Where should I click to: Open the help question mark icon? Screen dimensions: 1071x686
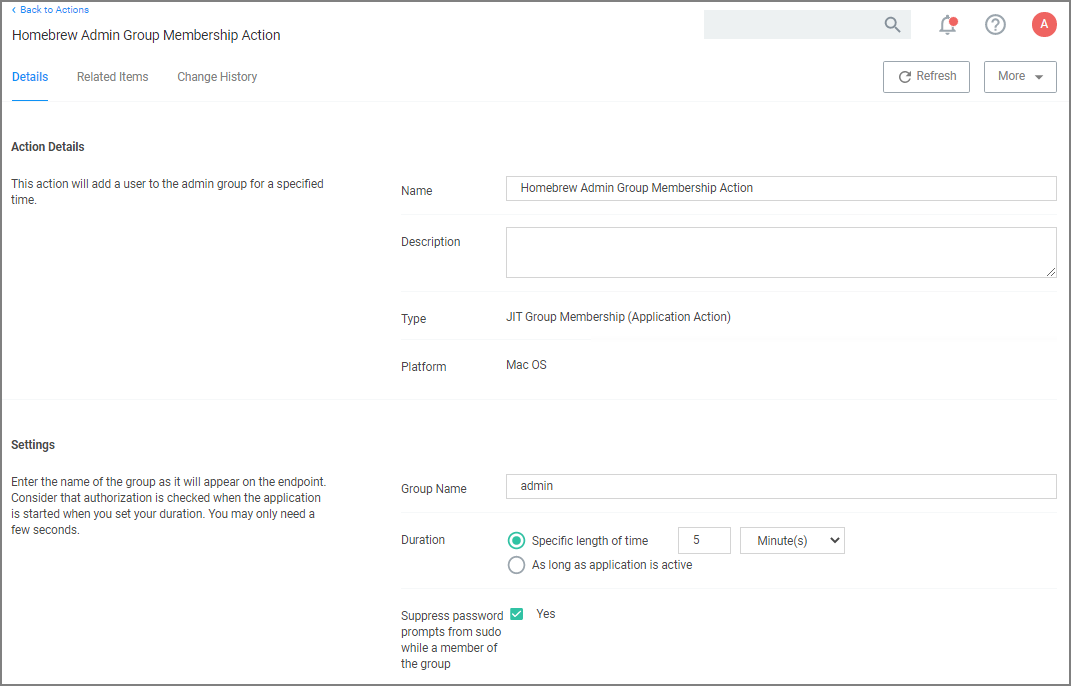995,25
